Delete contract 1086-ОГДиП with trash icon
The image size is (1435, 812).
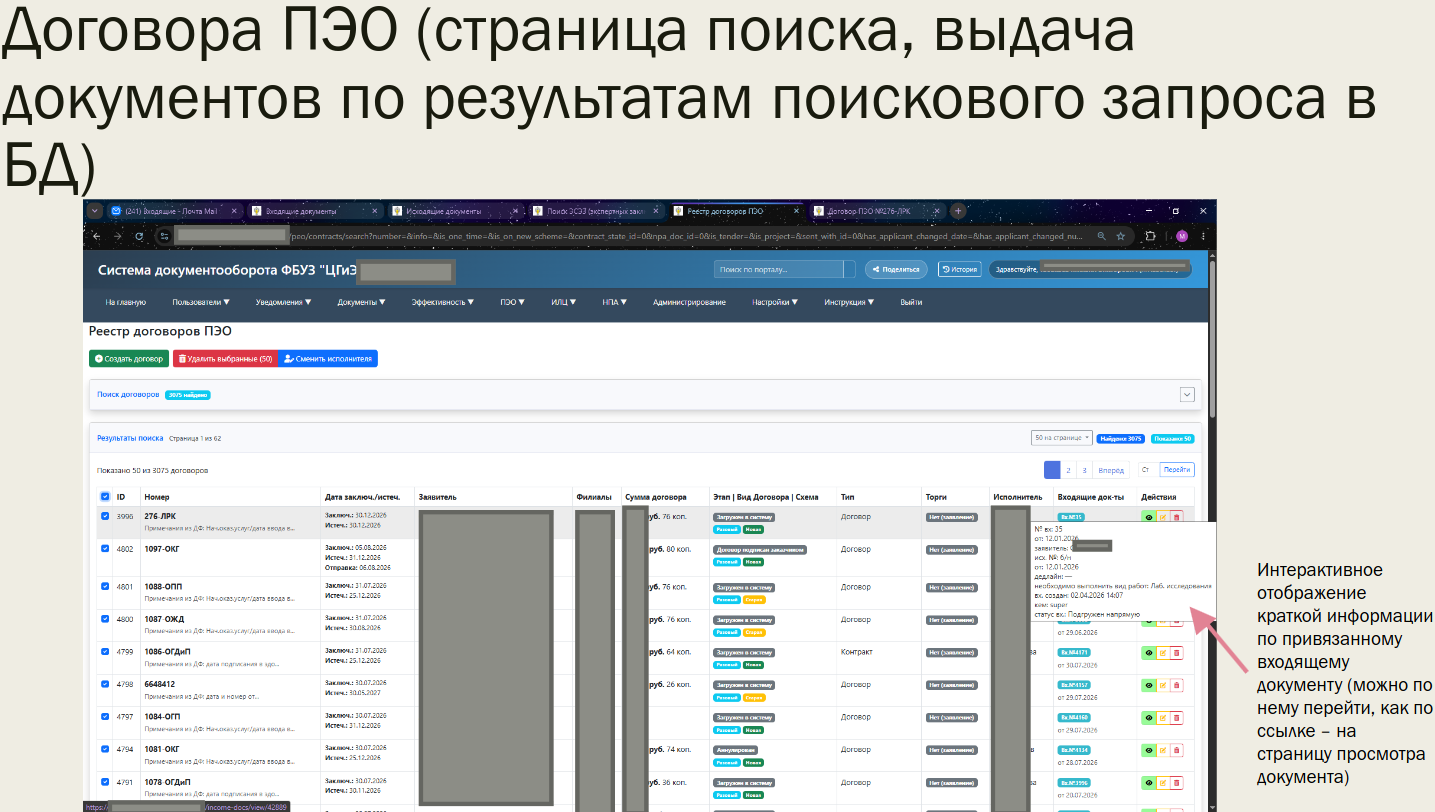tap(1176, 653)
